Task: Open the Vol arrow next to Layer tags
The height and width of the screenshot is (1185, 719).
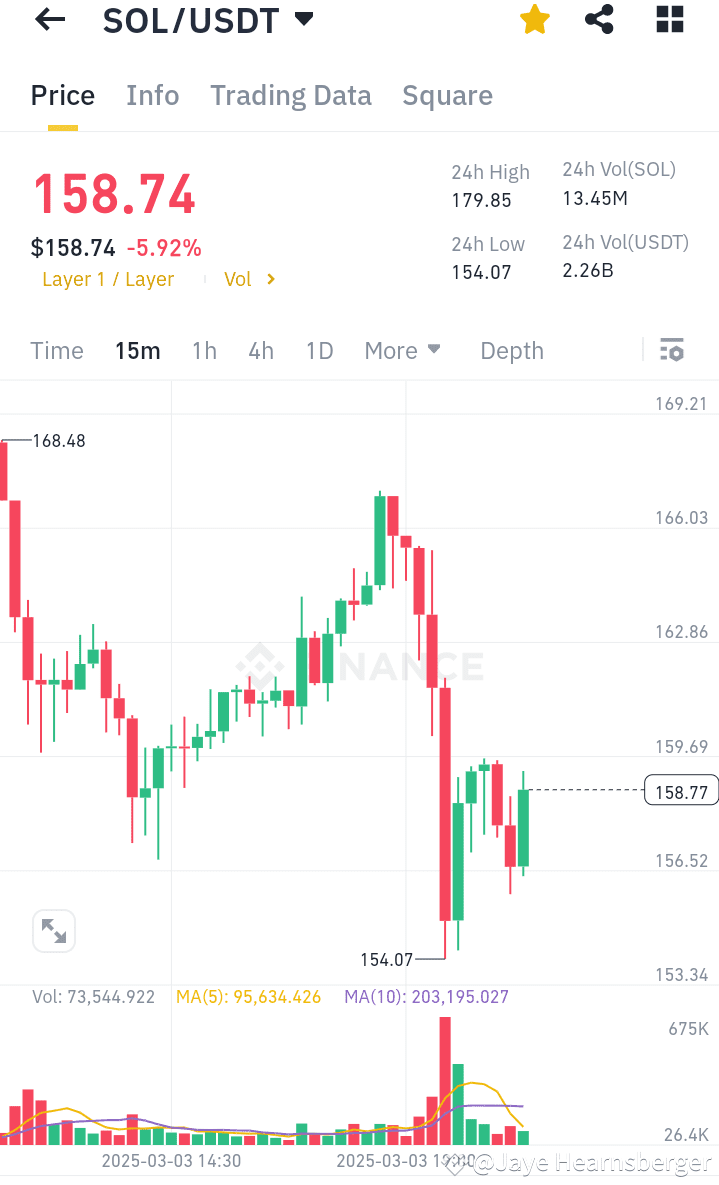Action: tap(268, 279)
